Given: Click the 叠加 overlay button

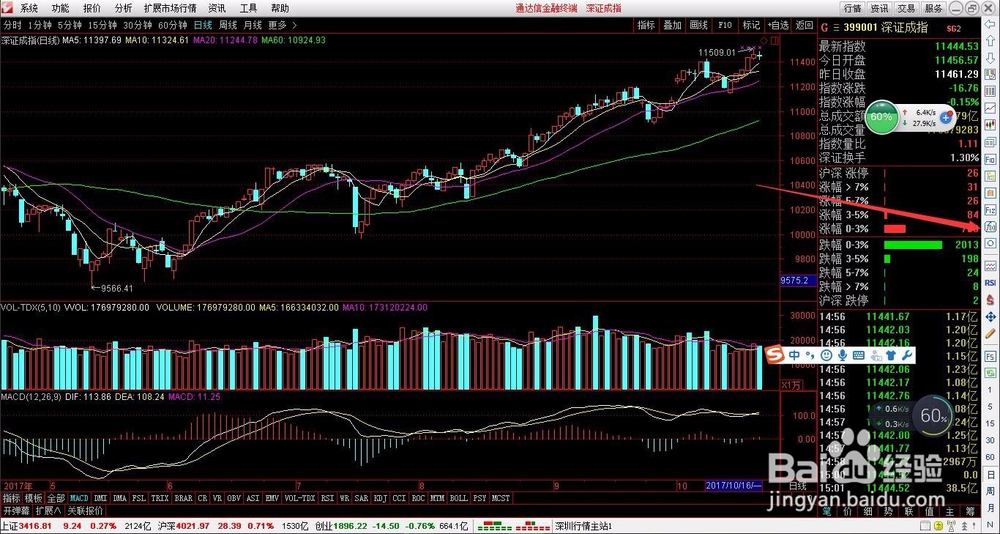Looking at the screenshot, I should coord(672,26).
